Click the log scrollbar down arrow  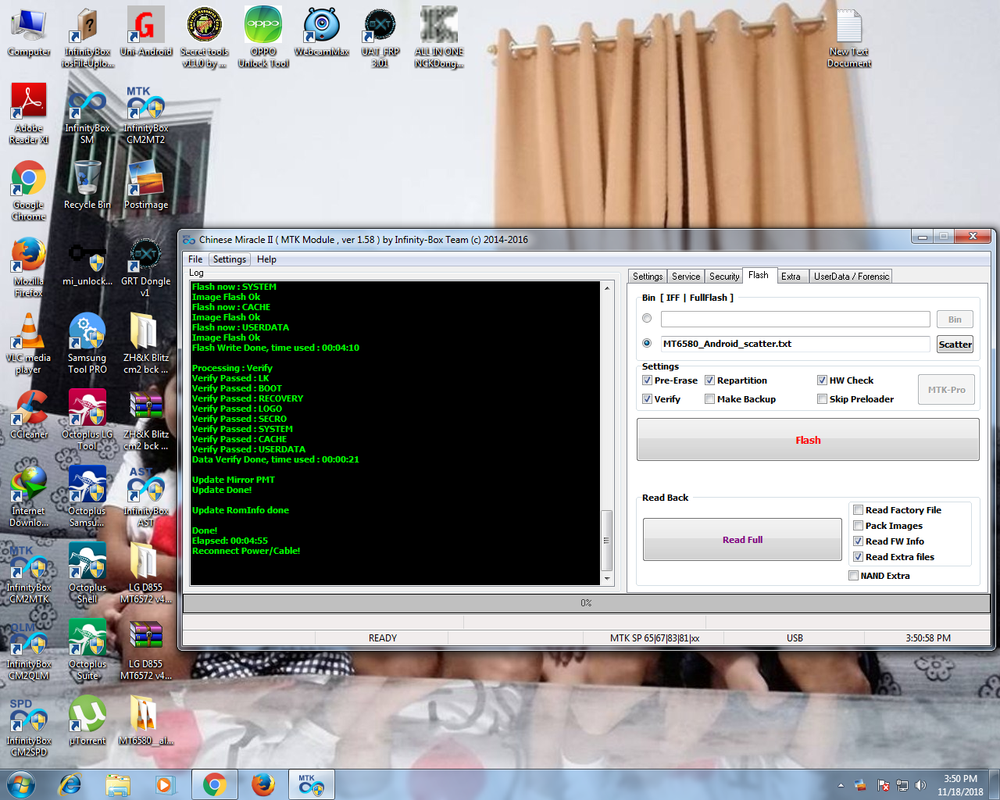tap(607, 579)
